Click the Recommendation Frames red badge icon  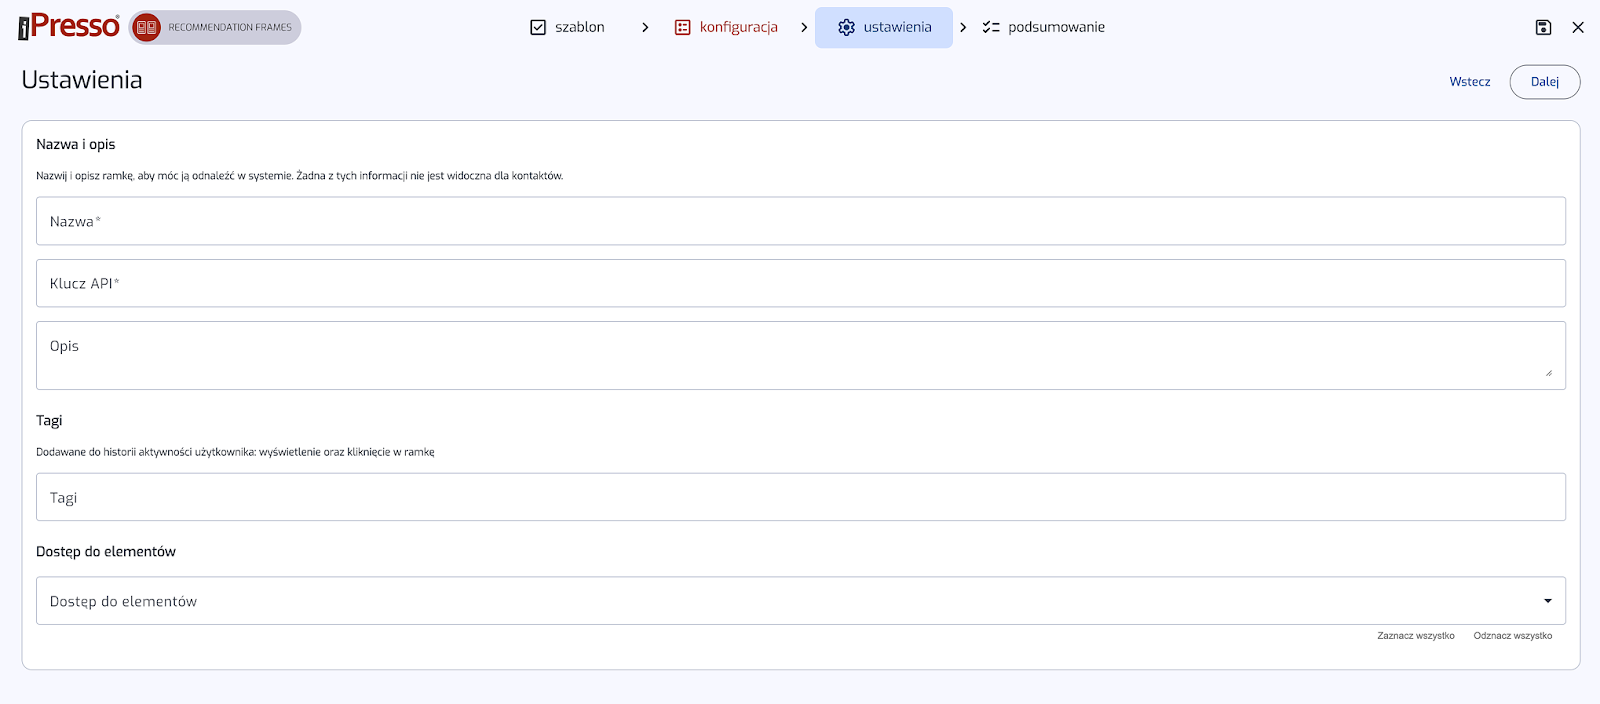147,28
